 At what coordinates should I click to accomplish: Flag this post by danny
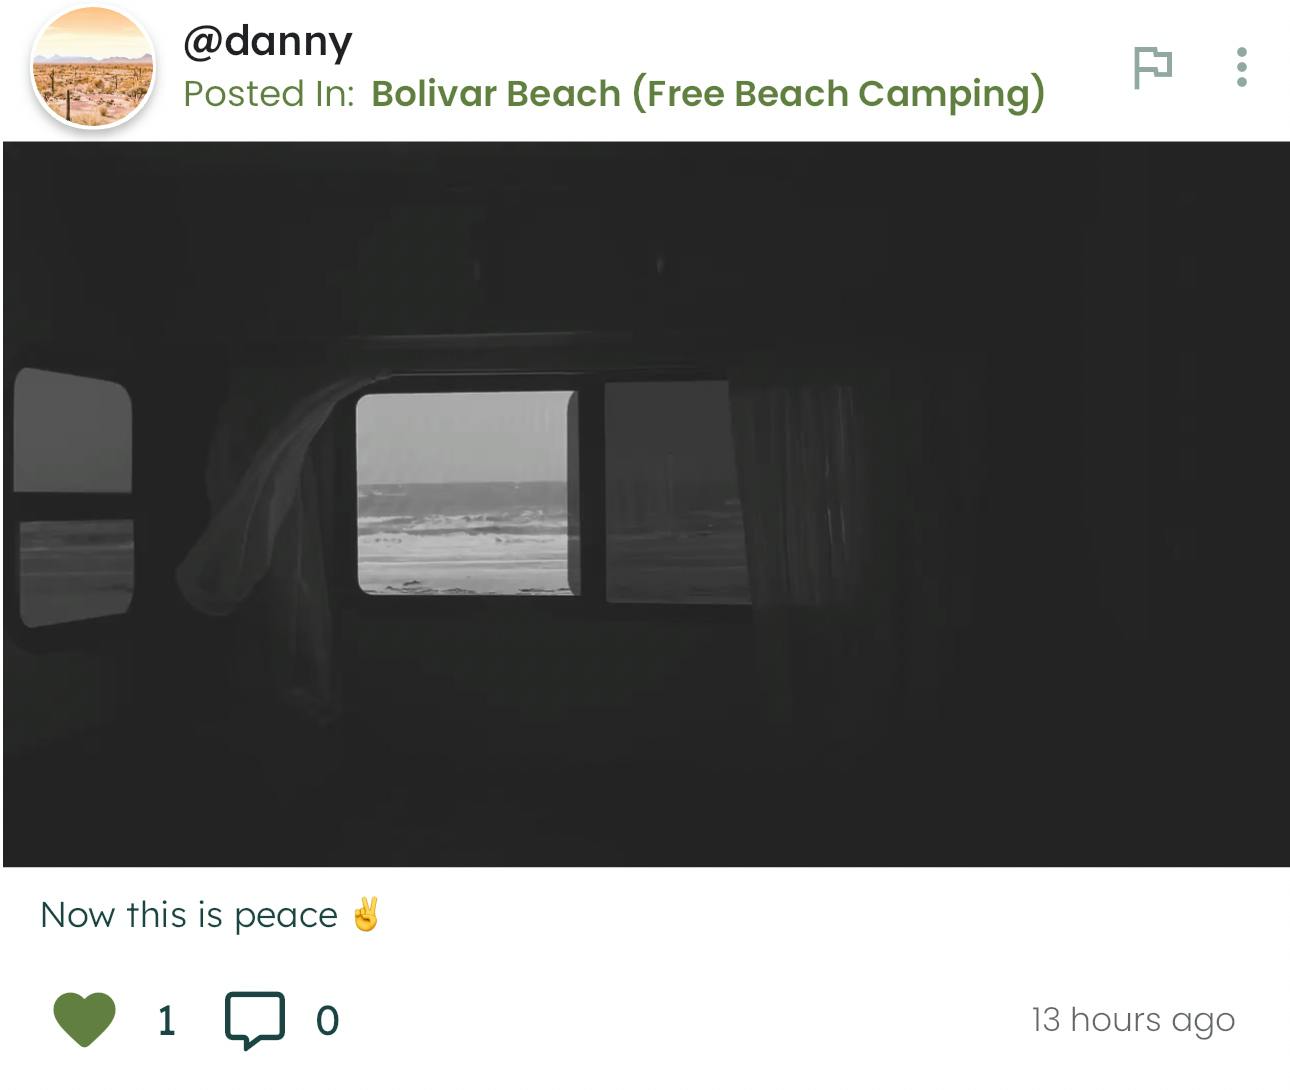click(x=1152, y=67)
